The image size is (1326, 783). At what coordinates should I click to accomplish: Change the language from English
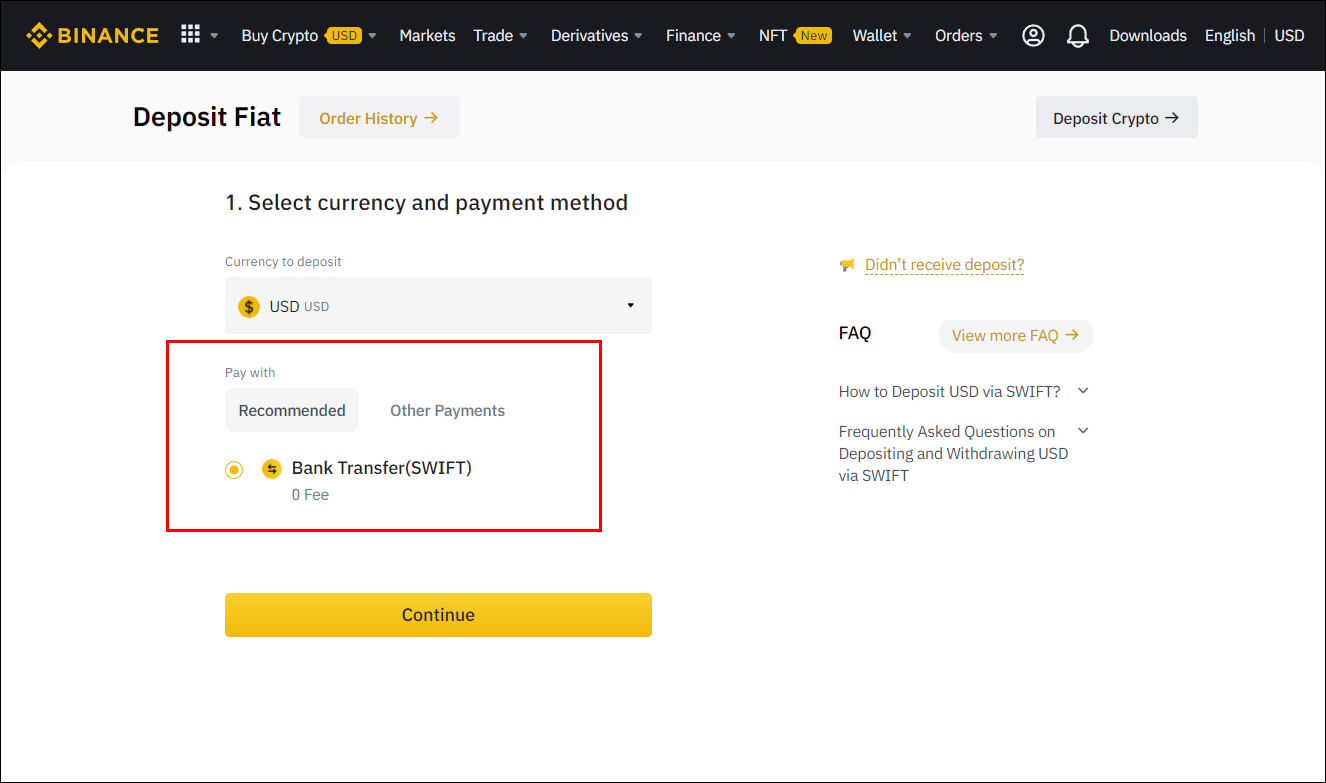pos(1229,35)
